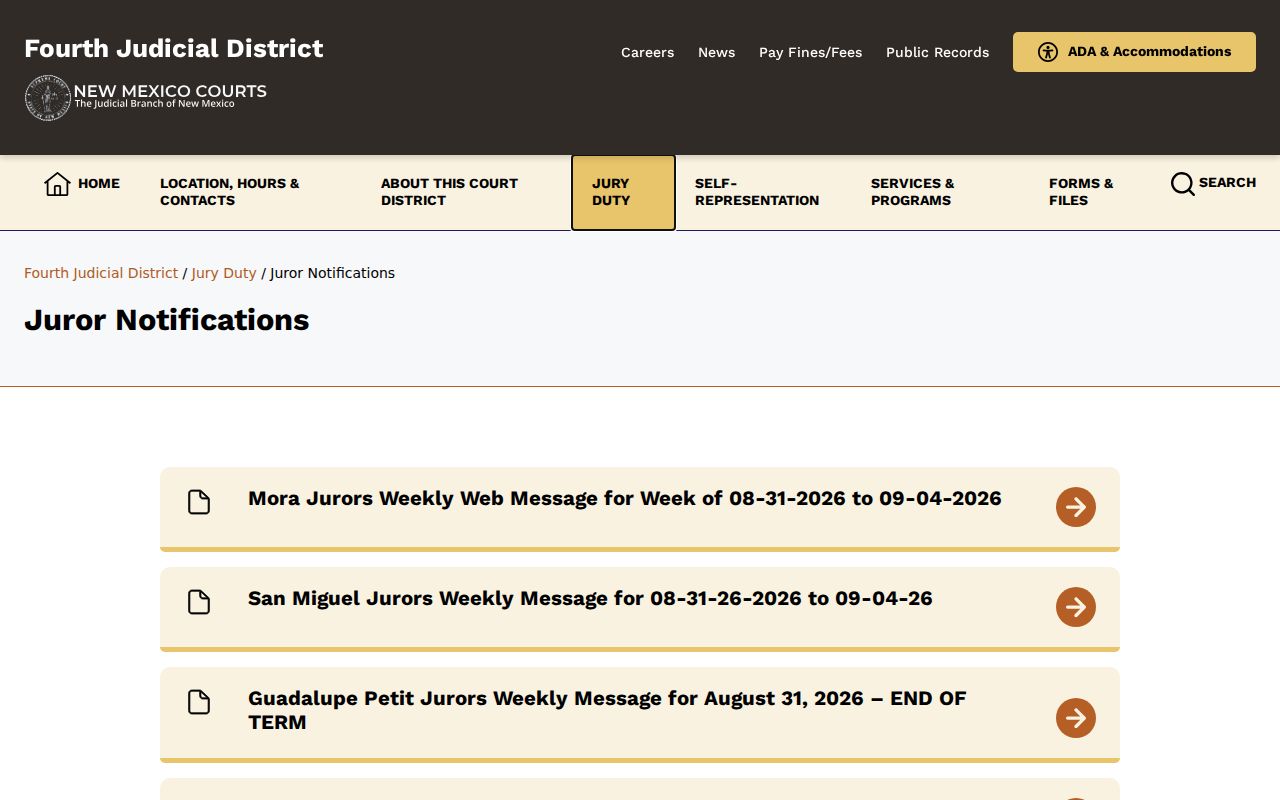Open Mora Jurors message via arrow icon
The width and height of the screenshot is (1280, 800).
pyautogui.click(x=1076, y=507)
